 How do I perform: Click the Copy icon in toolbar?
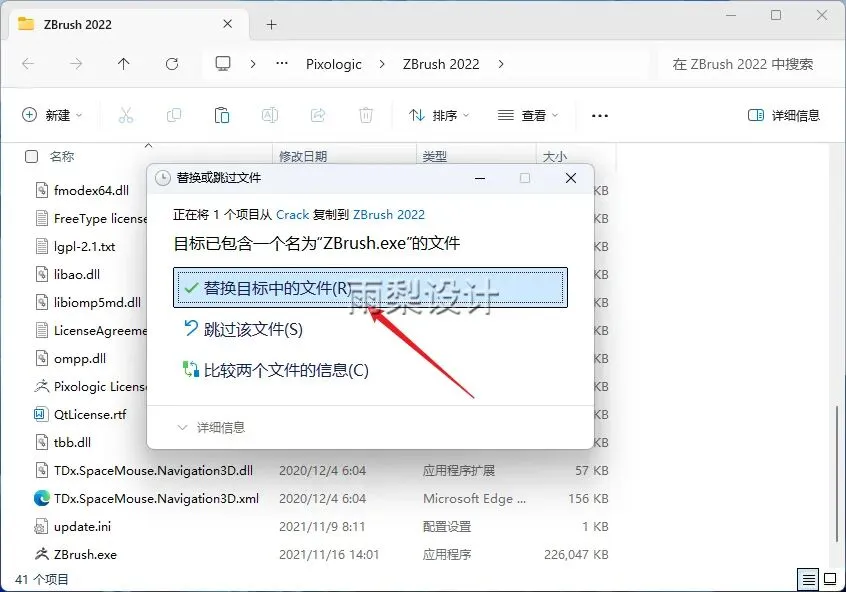point(174,115)
